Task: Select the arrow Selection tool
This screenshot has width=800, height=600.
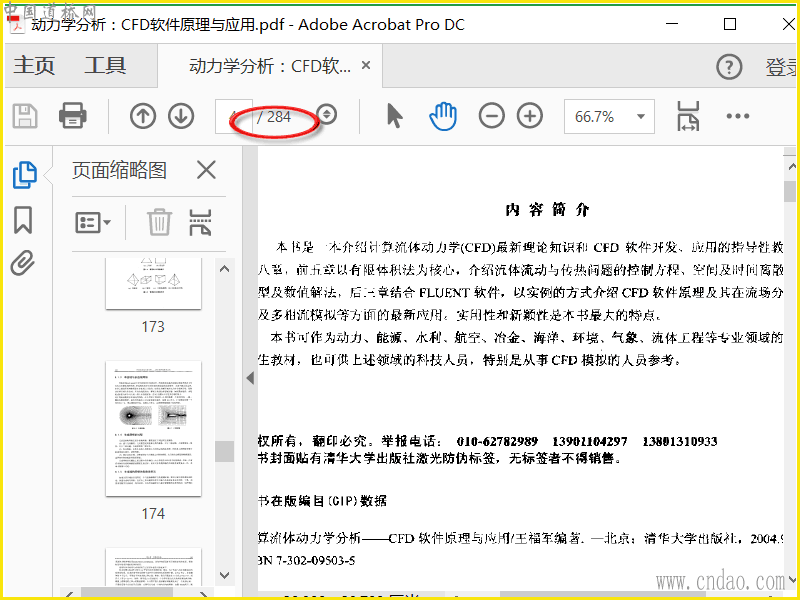Action: click(394, 116)
